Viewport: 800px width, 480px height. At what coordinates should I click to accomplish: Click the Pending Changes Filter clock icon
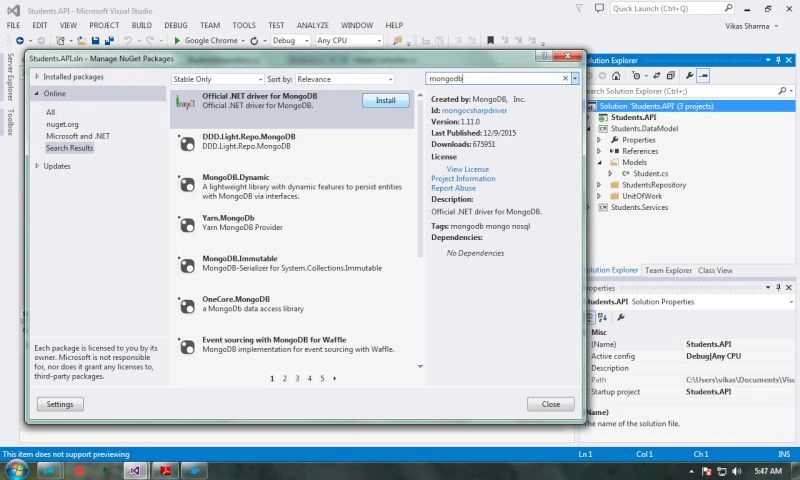point(636,75)
